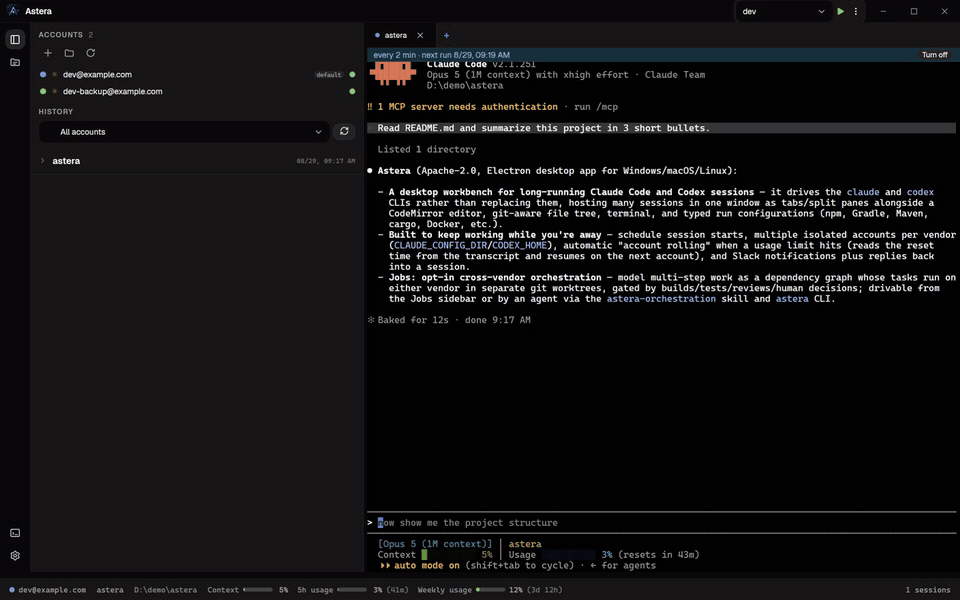Click the default badge on dev@example.com
The width and height of the screenshot is (960, 600).
[x=329, y=75]
